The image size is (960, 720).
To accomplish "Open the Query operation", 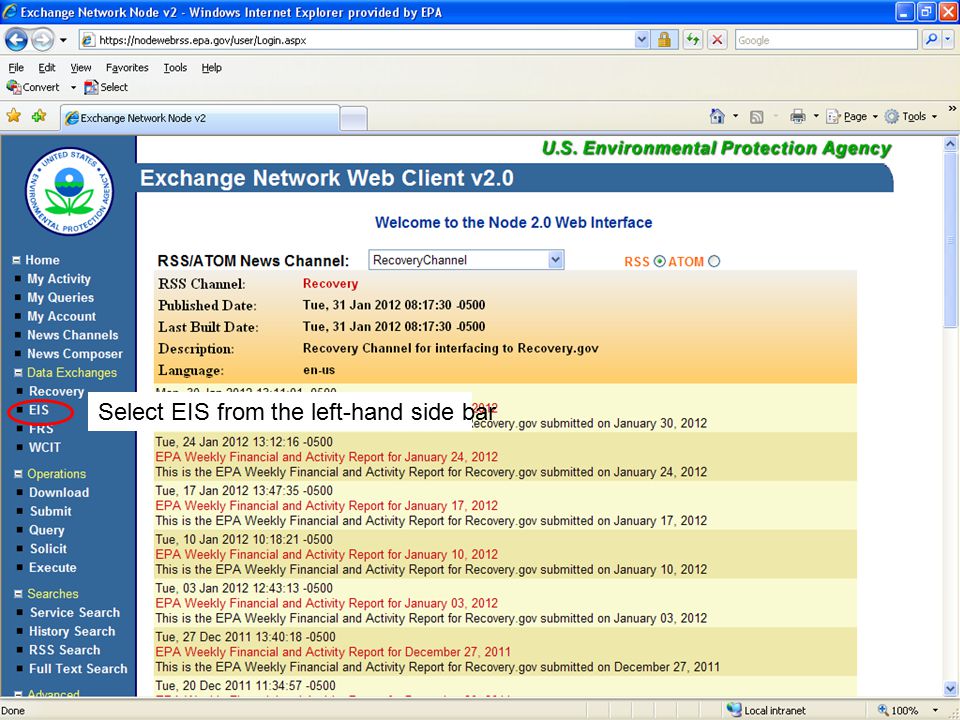I will tap(47, 530).
